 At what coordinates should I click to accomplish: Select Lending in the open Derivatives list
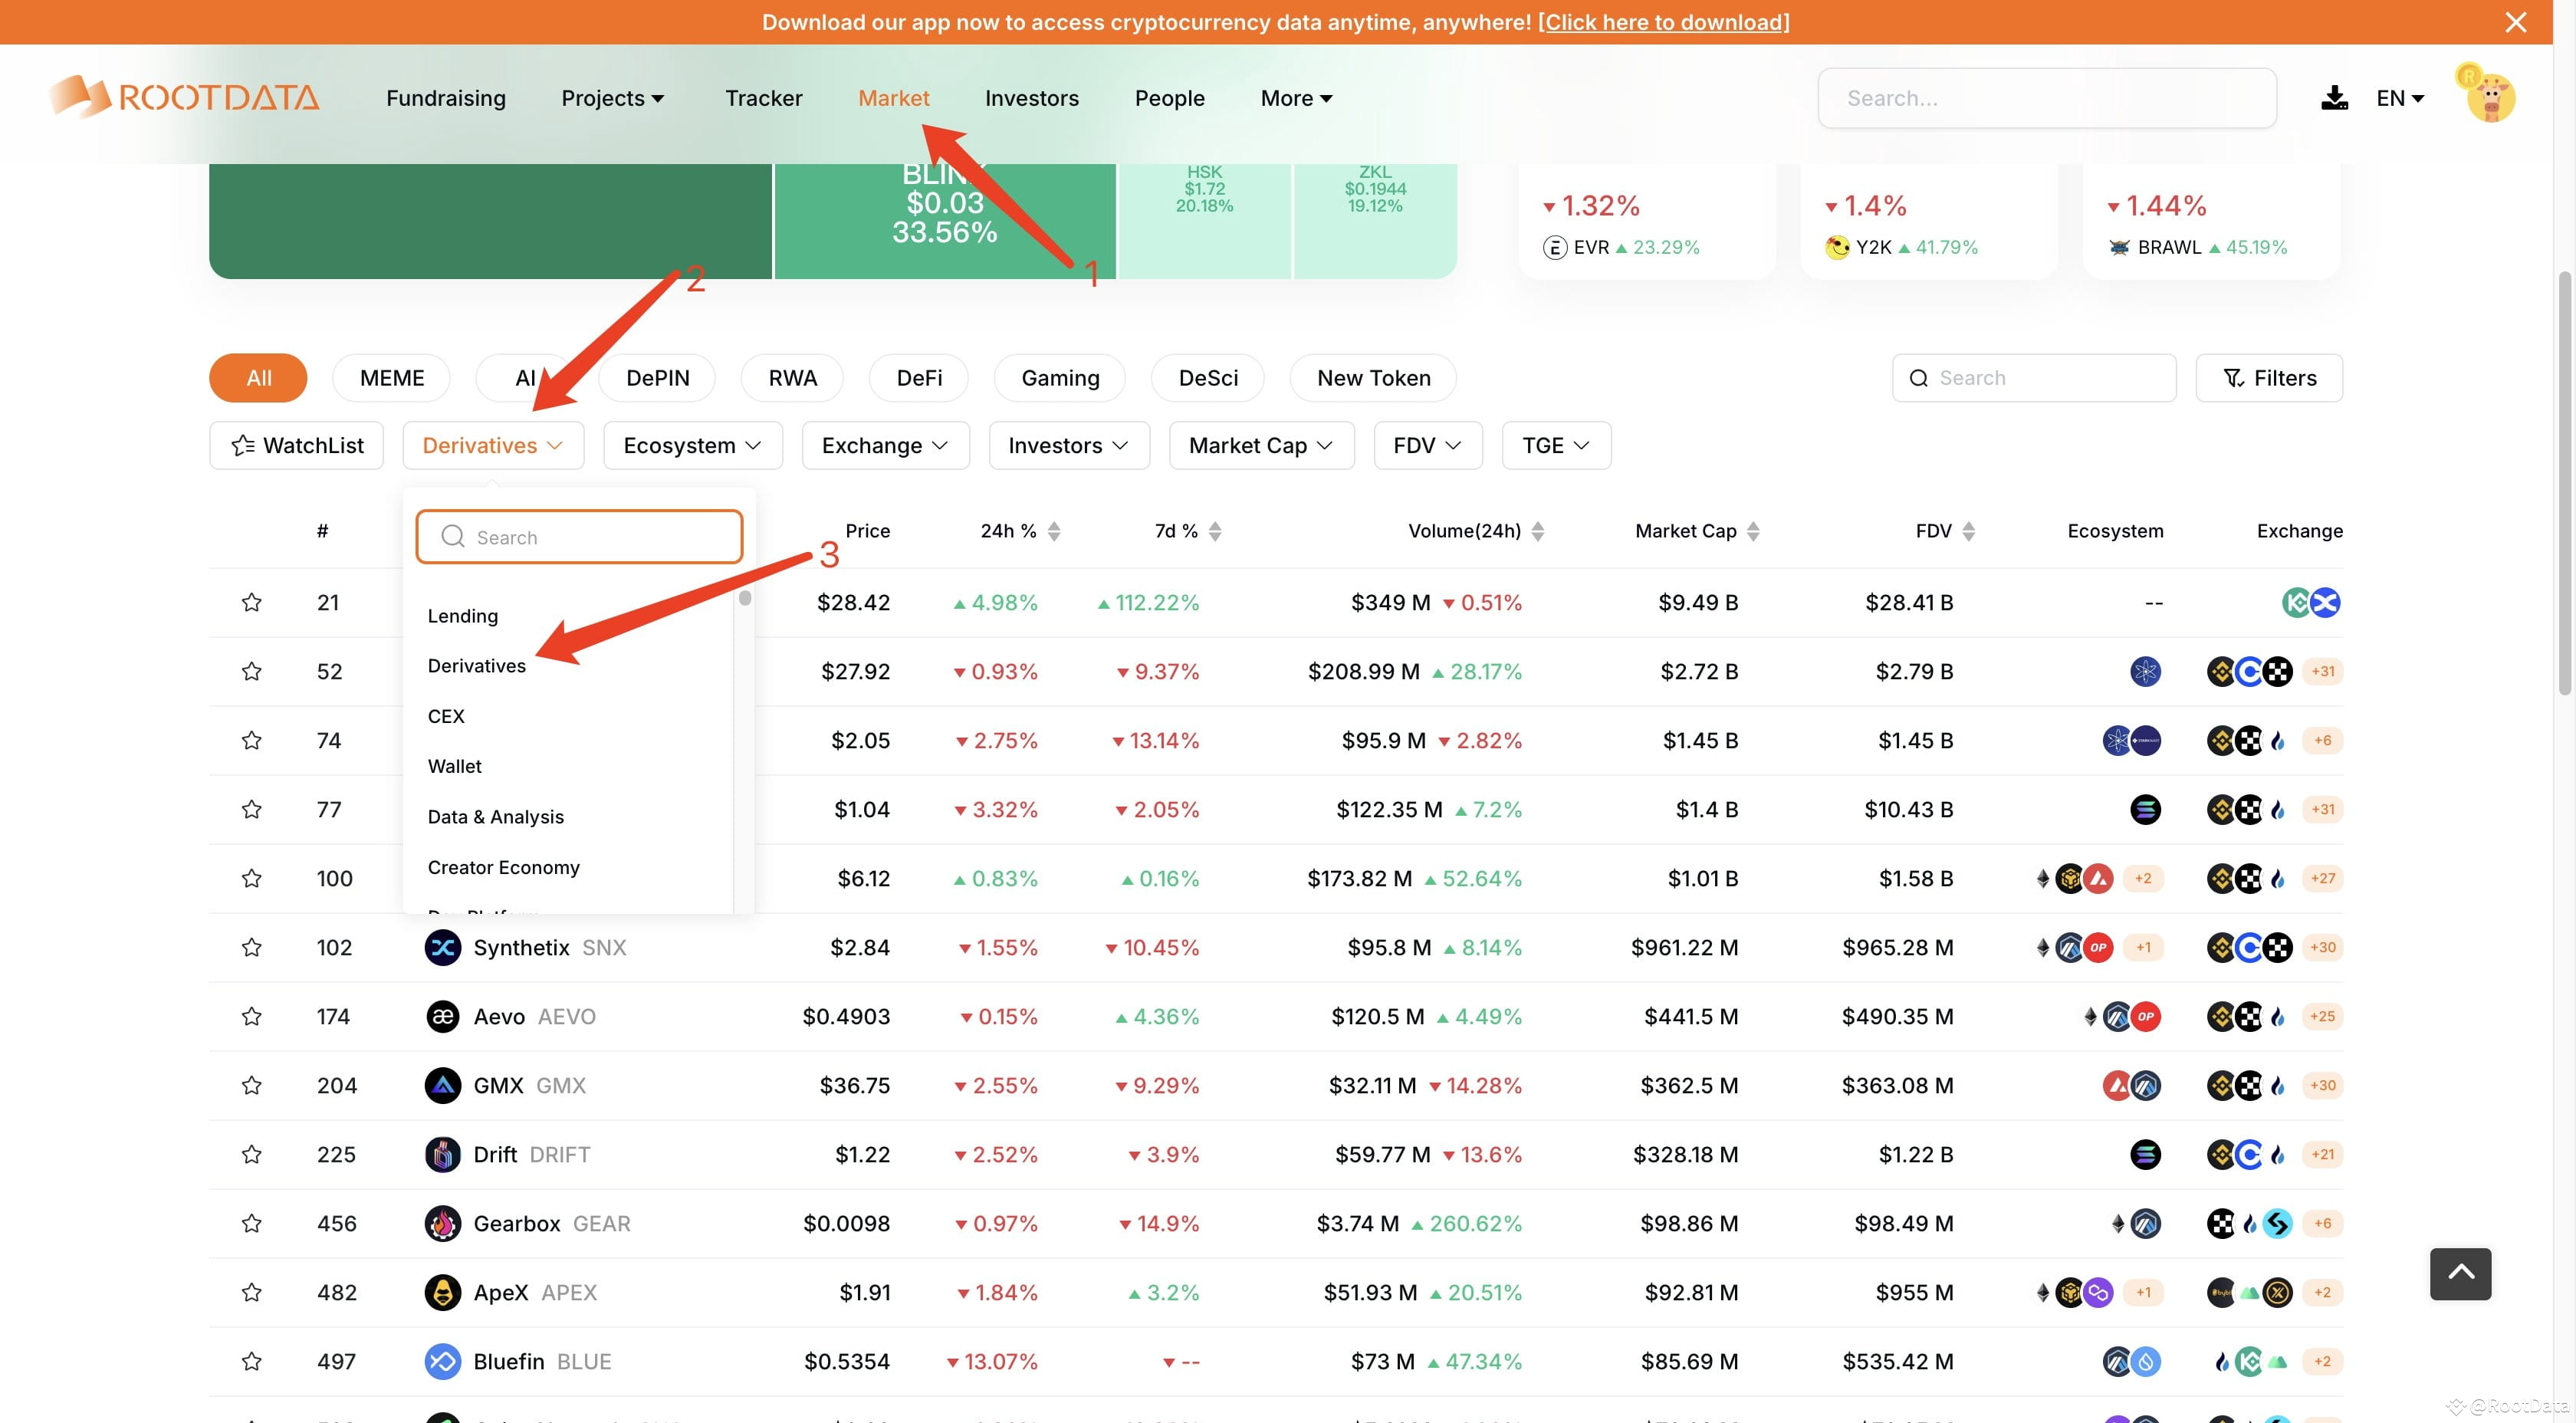pyautogui.click(x=462, y=615)
